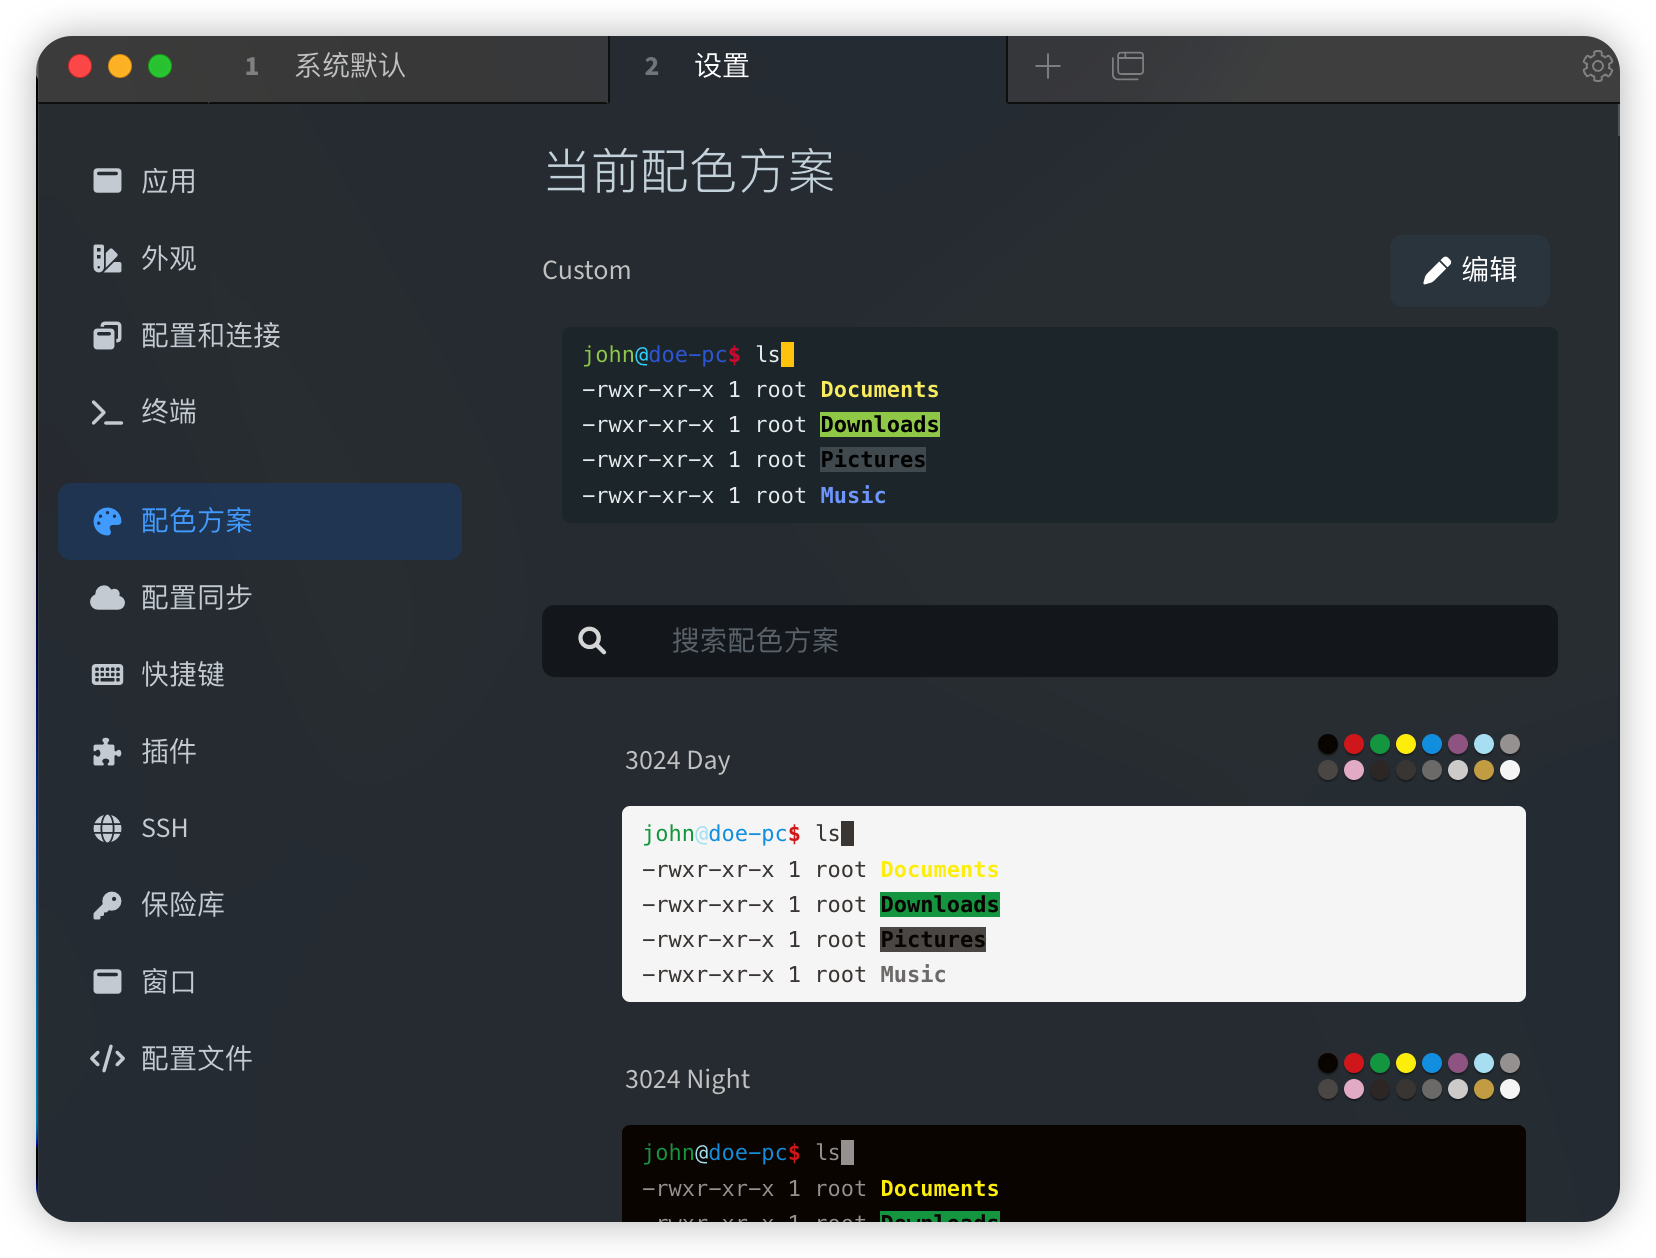Click the profiles window icon in tab bar

point(1128,66)
